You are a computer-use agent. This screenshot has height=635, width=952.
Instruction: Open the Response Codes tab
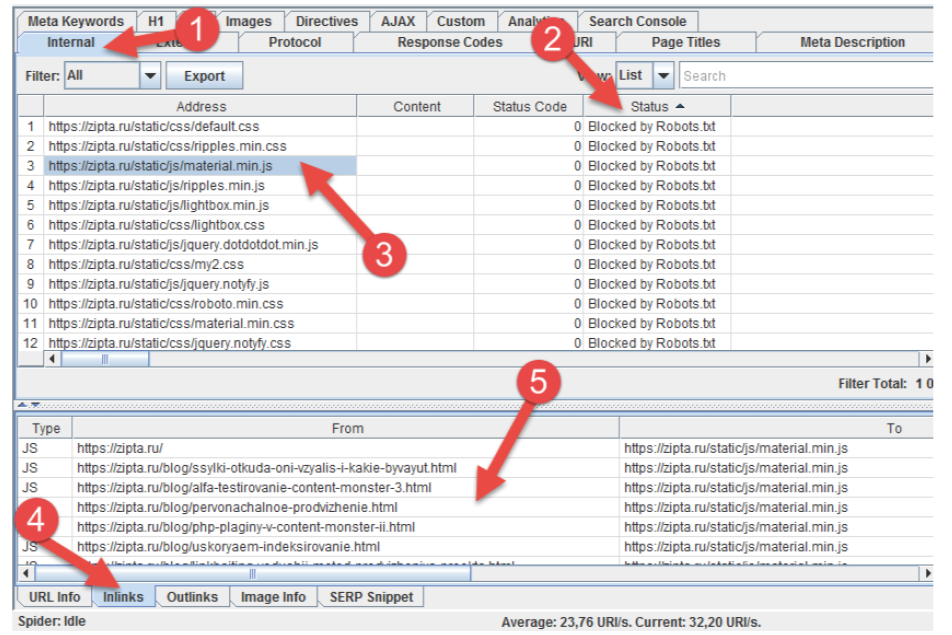pos(450,42)
